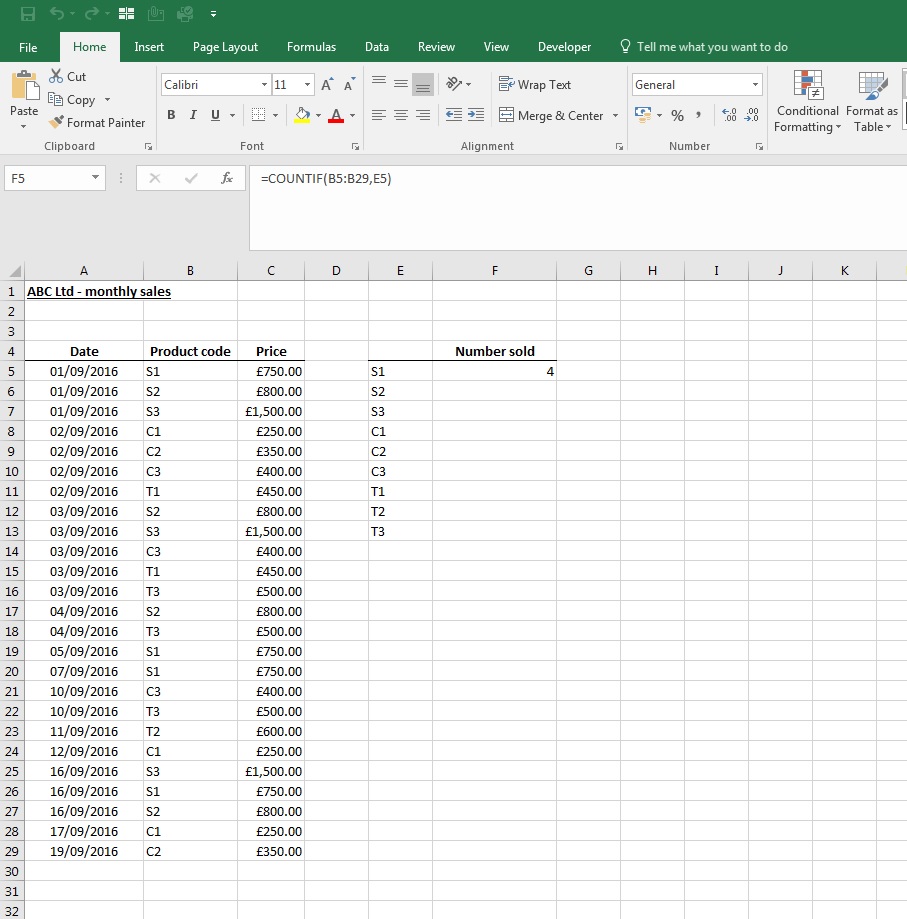Apply Comma Style
The width and height of the screenshot is (907, 919).
[x=698, y=115]
